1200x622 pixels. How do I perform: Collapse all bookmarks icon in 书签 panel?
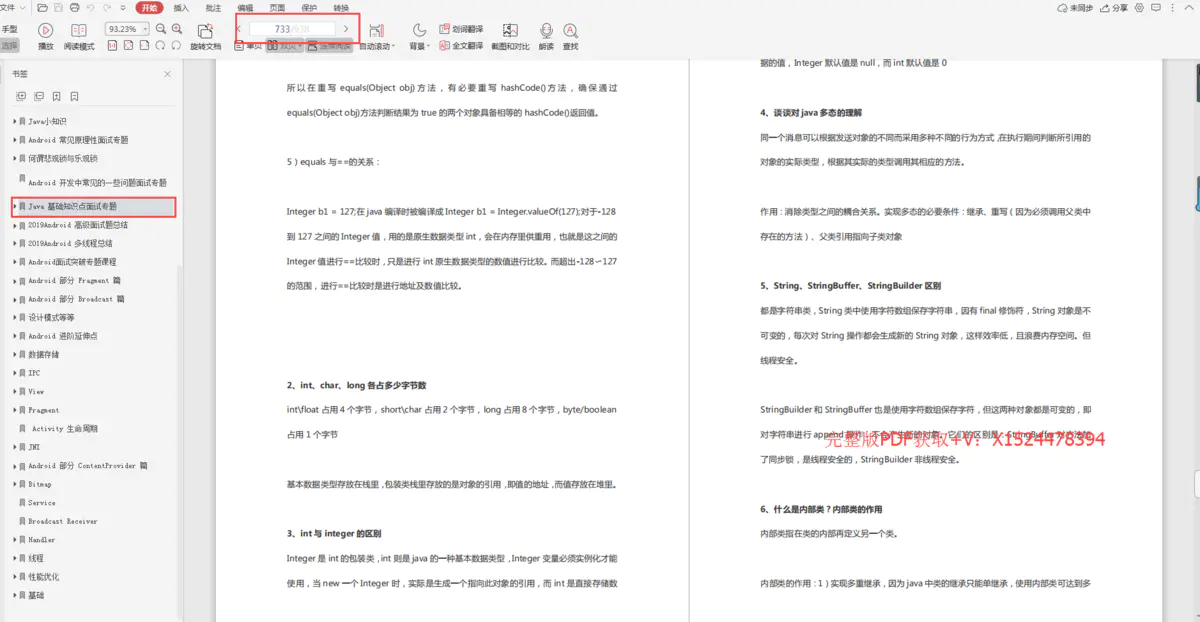39,97
